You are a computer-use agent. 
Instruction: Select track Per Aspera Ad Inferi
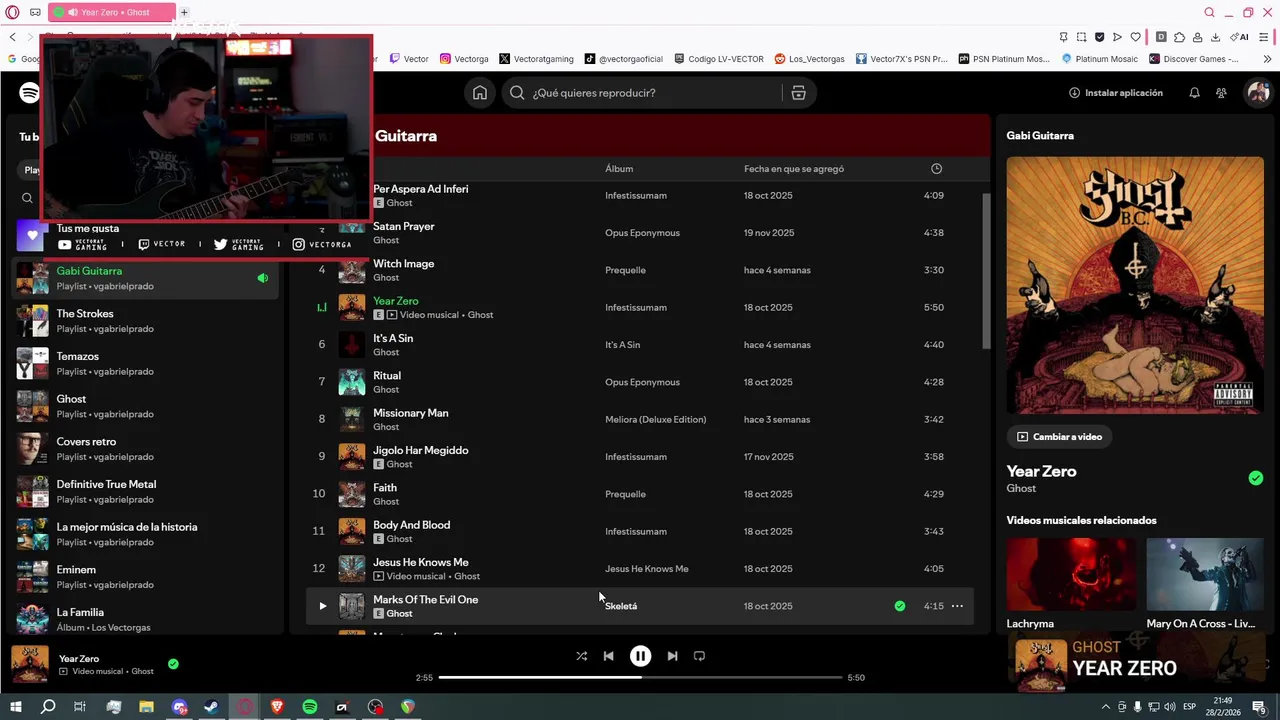point(420,189)
